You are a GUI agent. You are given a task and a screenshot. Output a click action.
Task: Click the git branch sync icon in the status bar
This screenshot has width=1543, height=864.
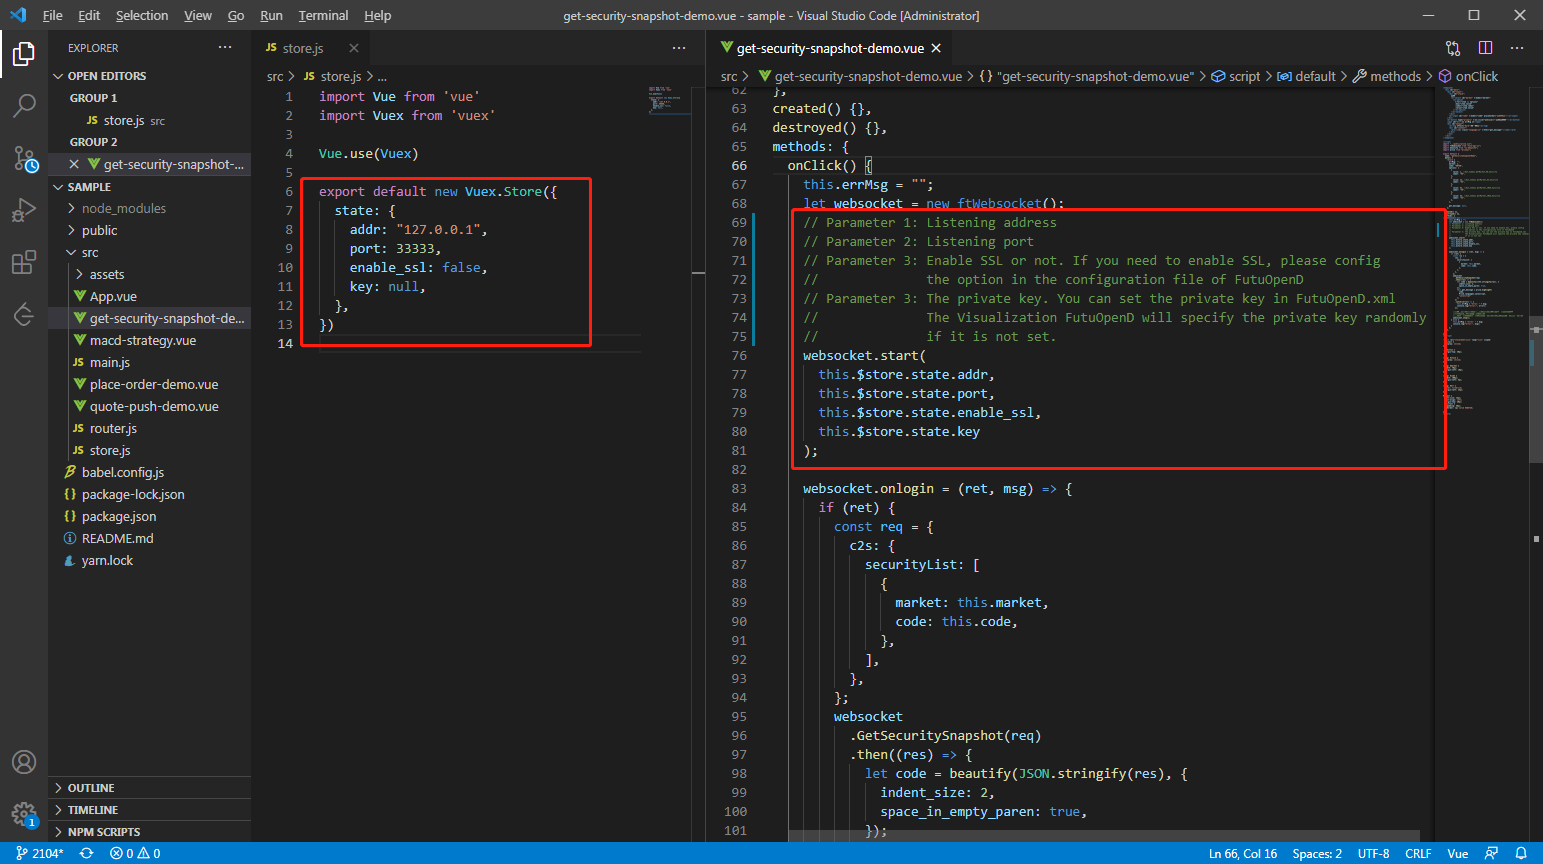tap(86, 854)
